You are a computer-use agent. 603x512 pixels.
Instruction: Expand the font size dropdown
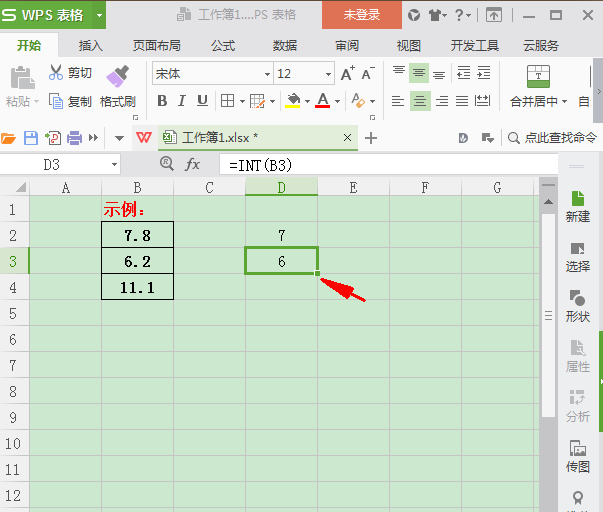328,74
